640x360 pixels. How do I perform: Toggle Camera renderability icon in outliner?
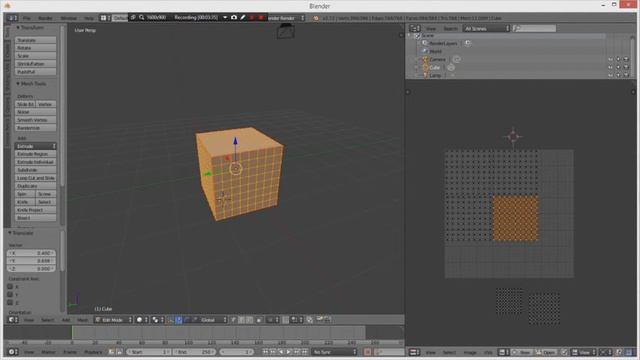[x=626, y=60]
